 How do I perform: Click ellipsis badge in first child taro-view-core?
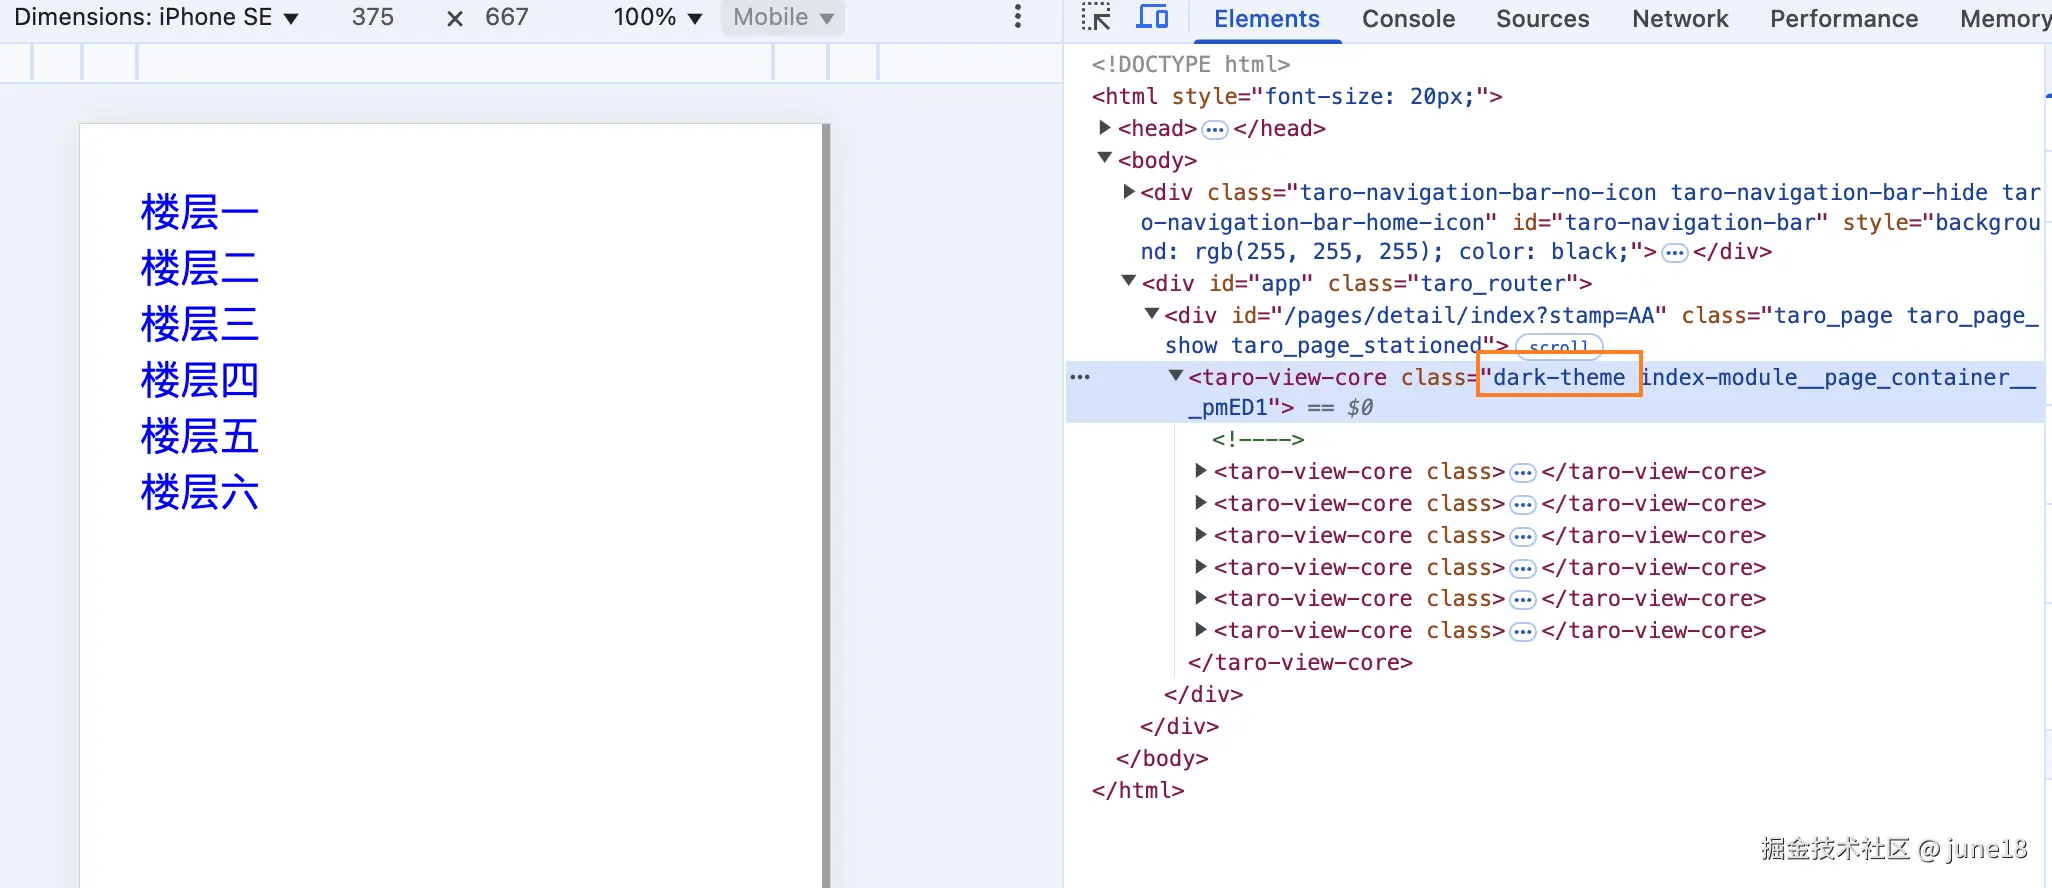click(x=1522, y=473)
